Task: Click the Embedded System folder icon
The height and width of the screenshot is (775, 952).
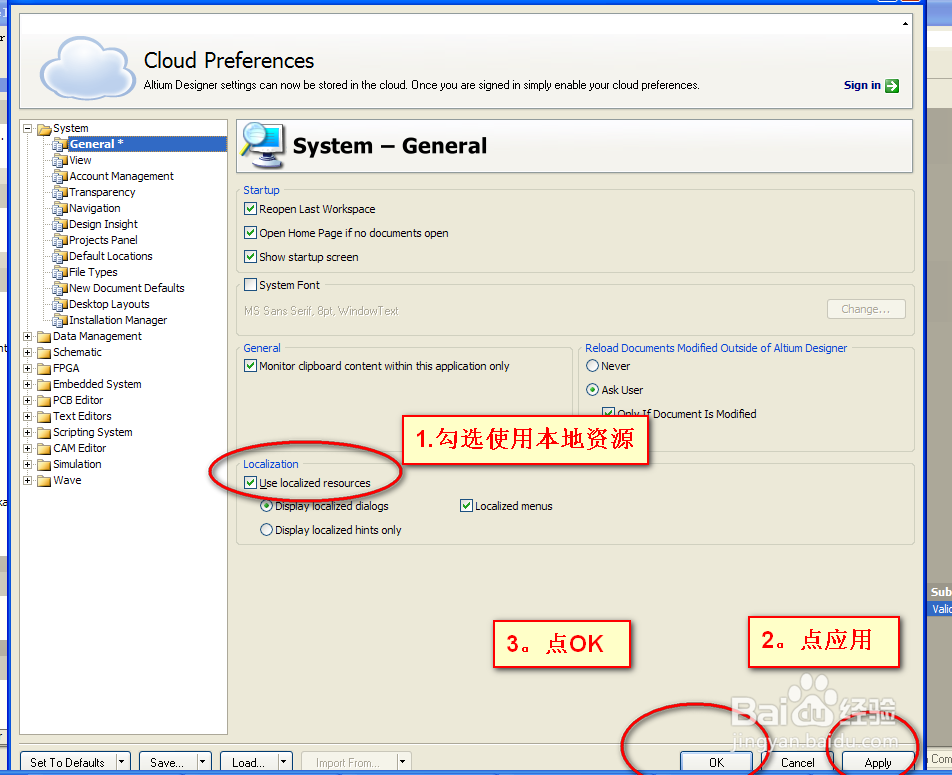Action: click(44, 384)
